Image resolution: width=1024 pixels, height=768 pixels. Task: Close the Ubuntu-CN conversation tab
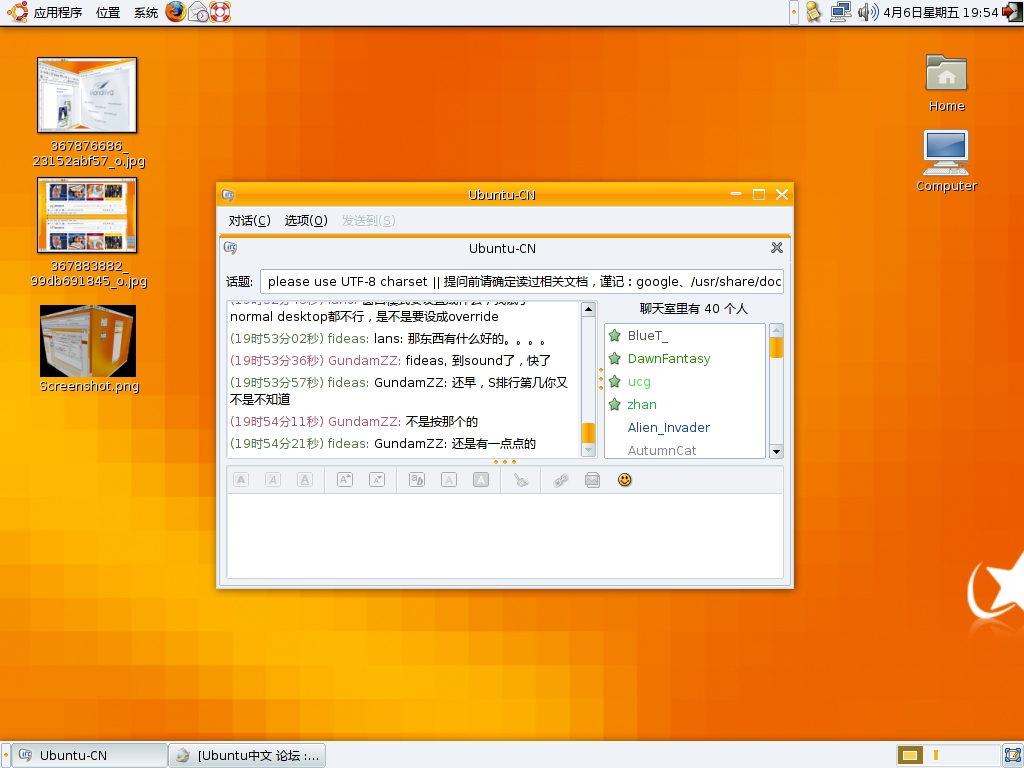tap(776, 248)
